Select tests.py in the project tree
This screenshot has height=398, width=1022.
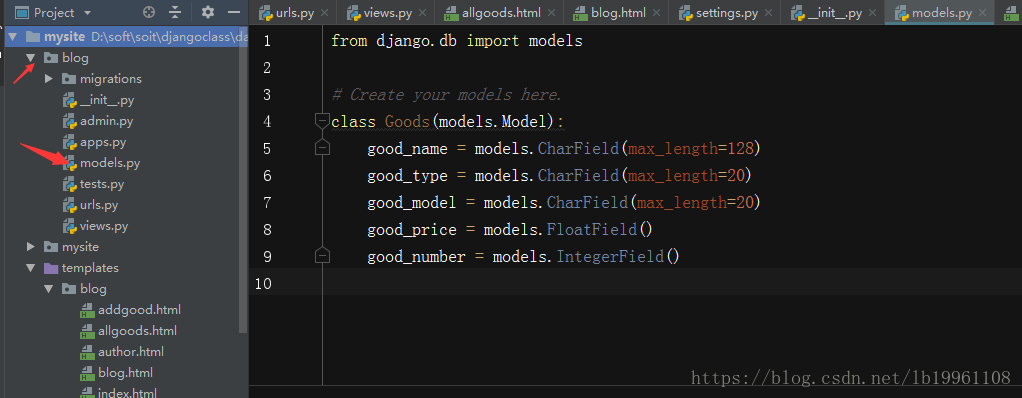[x=102, y=184]
